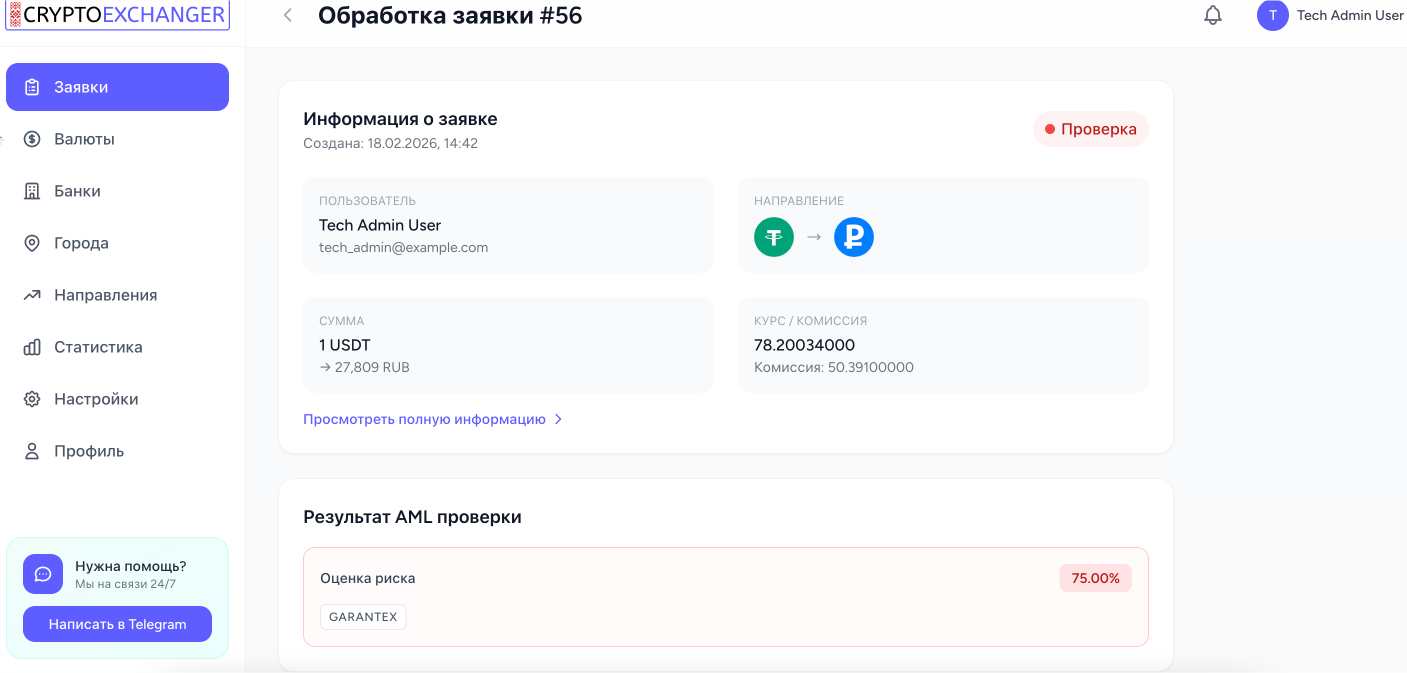The width and height of the screenshot is (1407, 673).
Task: Expand the chevron beside Просмотреть полную информацию
Action: coord(558,419)
